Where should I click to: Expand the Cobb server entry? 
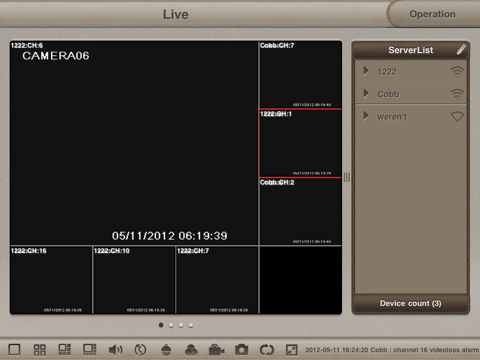point(366,93)
